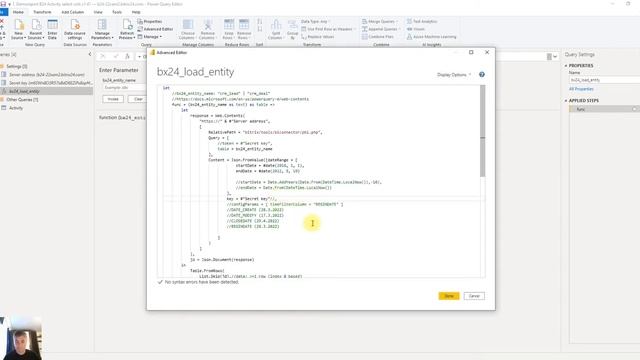Click the Done button in Advanced Editor

[449, 296]
